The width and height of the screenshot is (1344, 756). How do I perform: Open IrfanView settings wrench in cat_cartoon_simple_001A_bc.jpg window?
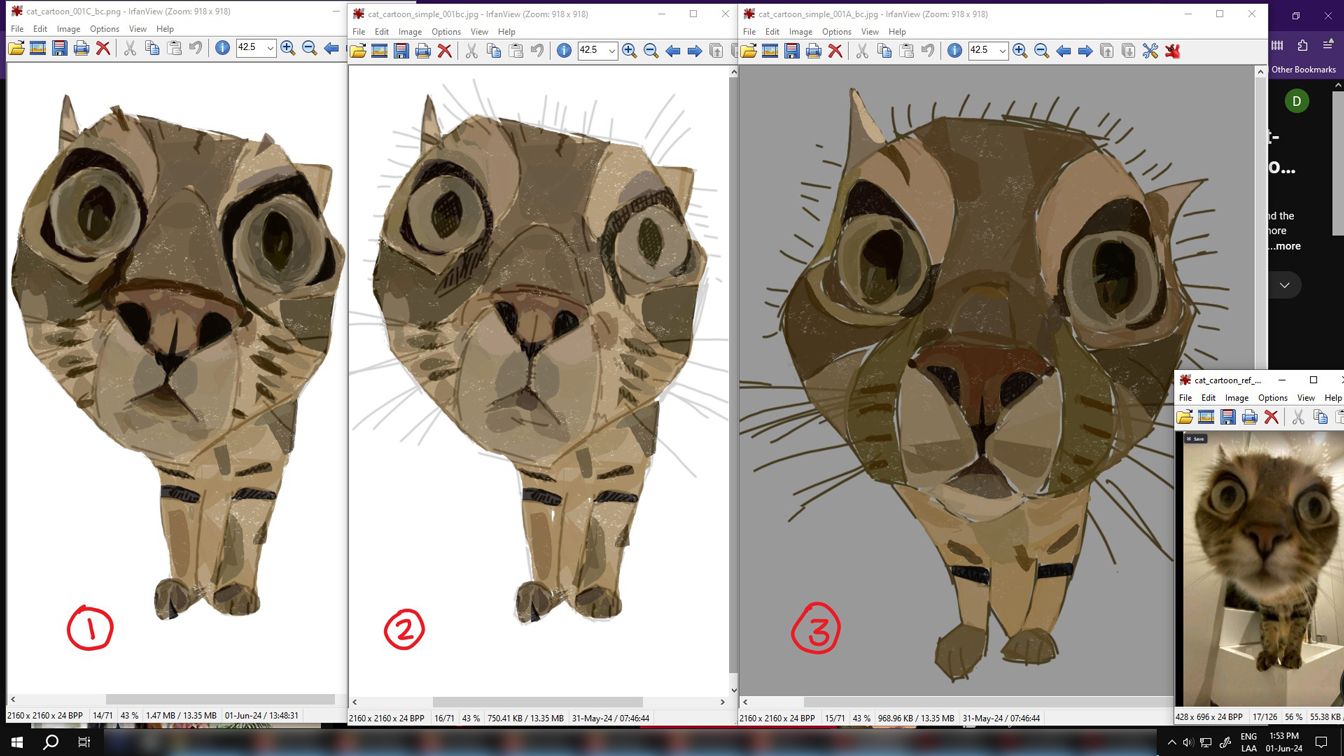1150,50
